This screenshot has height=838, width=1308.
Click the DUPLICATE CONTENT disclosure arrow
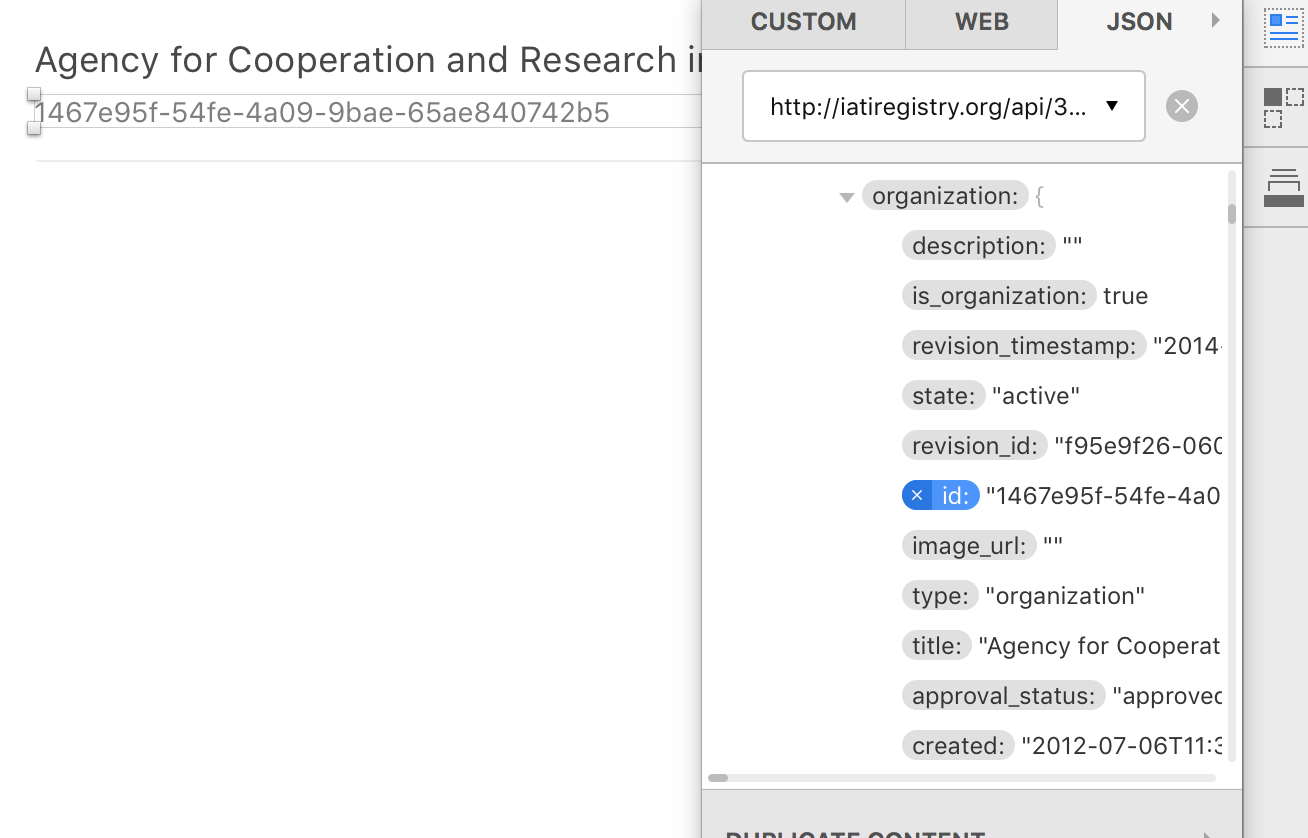click(1205, 832)
